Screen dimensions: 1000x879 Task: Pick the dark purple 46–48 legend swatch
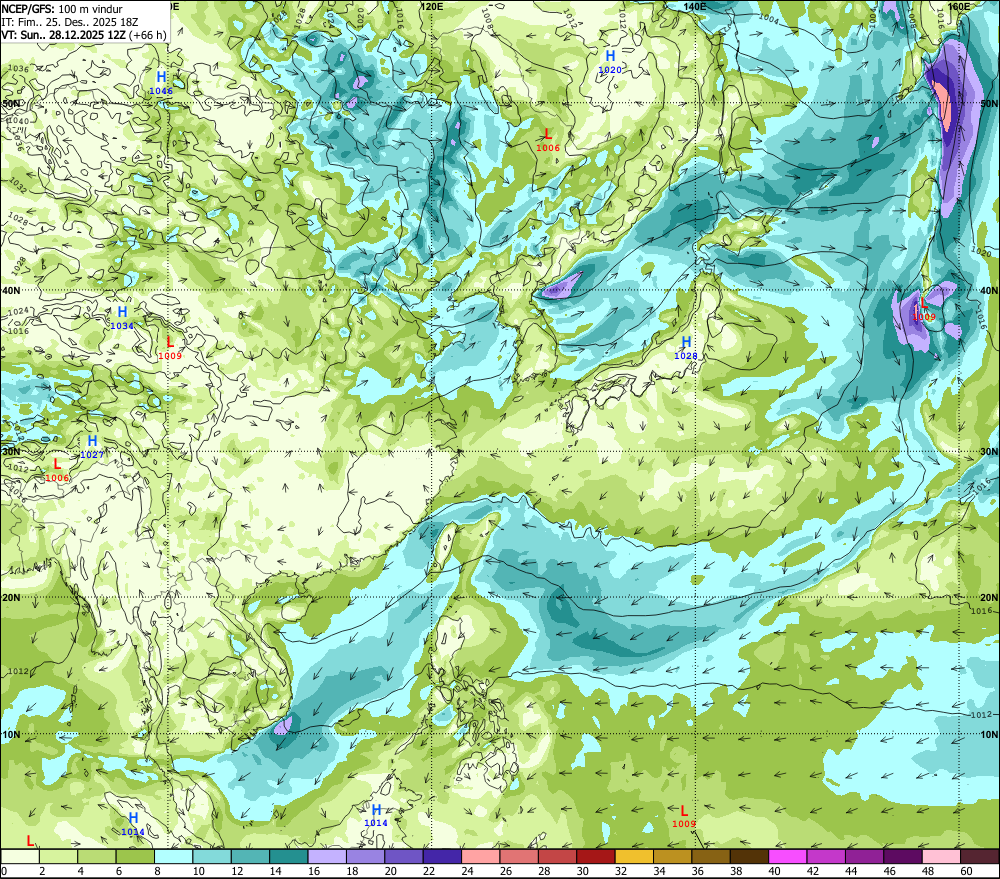point(903,857)
